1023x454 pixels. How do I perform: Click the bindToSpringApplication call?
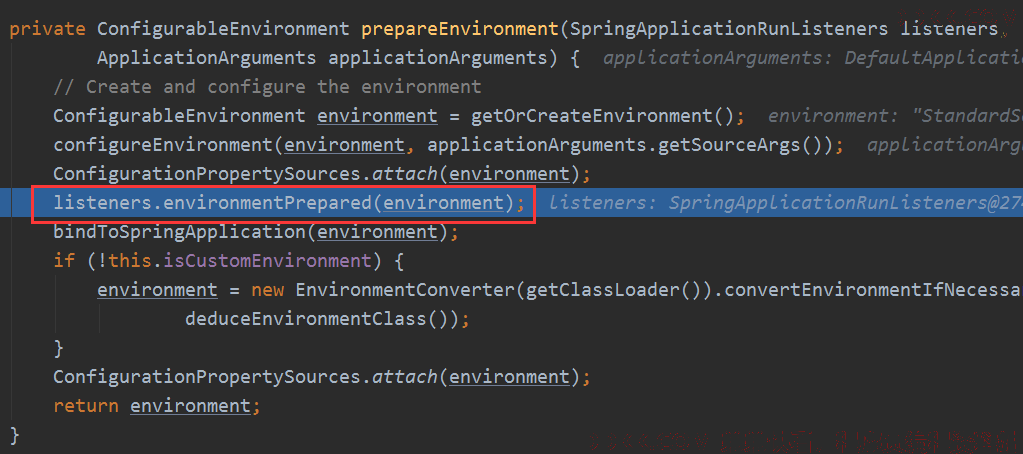tap(179, 232)
